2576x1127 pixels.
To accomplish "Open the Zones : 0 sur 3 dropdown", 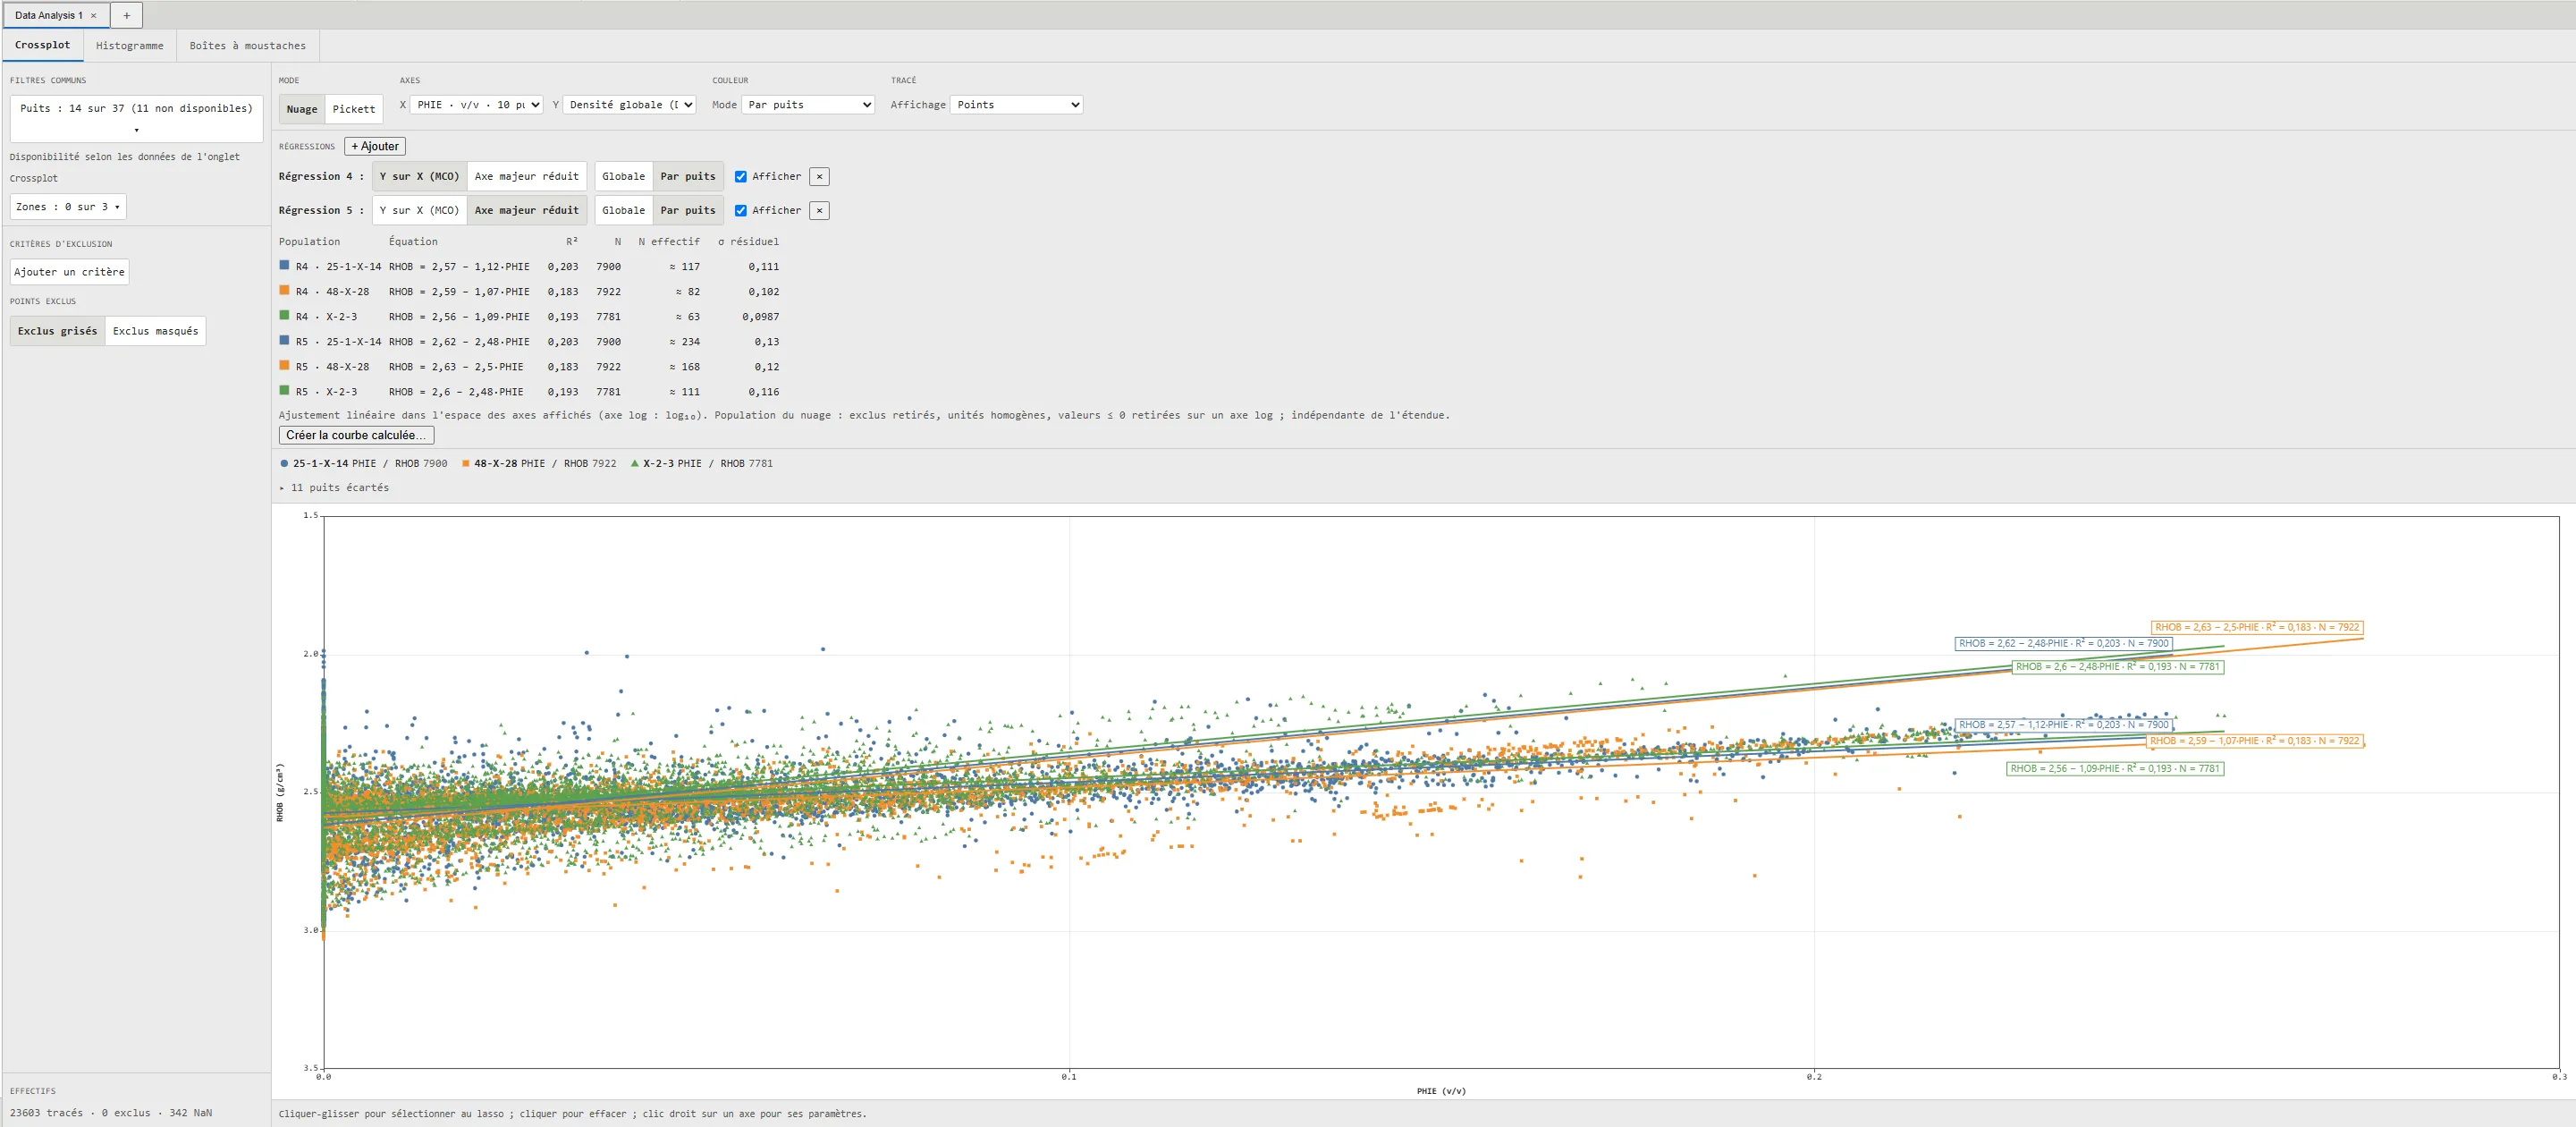I will pyautogui.click(x=68, y=207).
